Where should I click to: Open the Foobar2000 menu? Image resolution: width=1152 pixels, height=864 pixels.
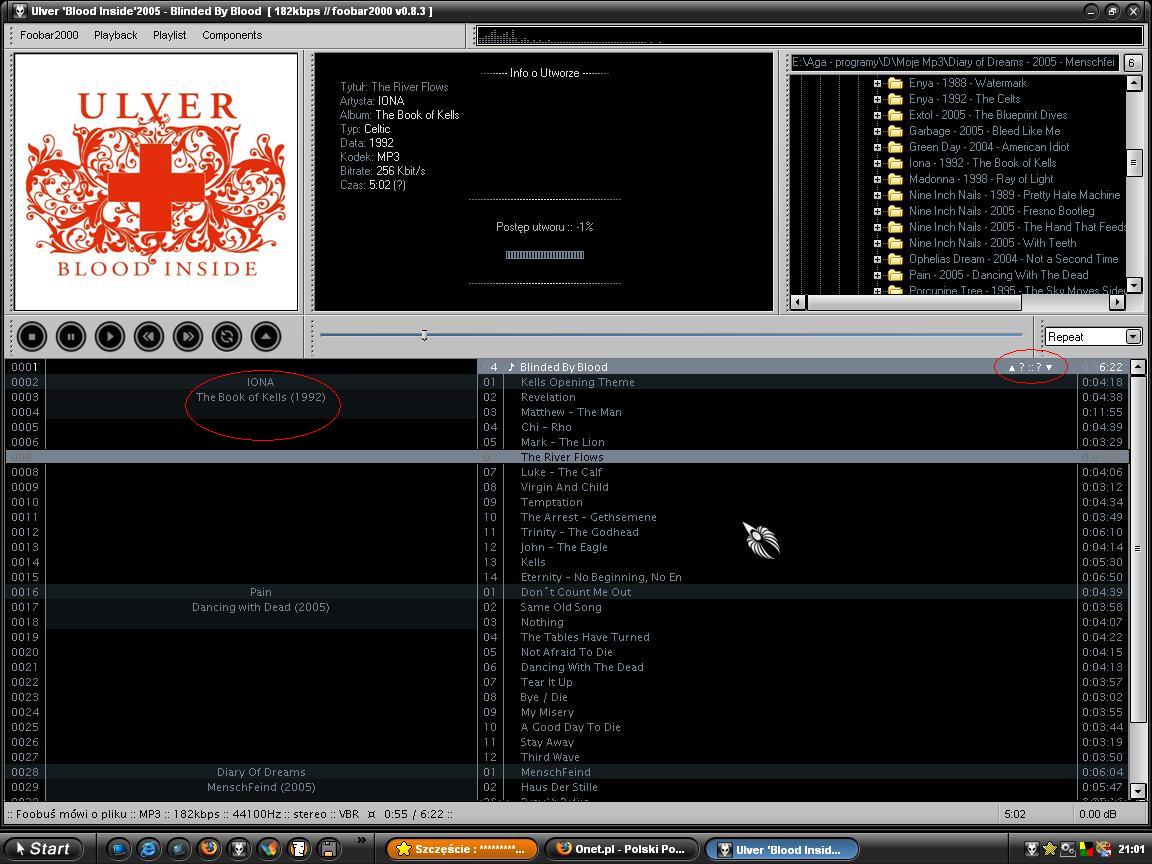pos(49,35)
